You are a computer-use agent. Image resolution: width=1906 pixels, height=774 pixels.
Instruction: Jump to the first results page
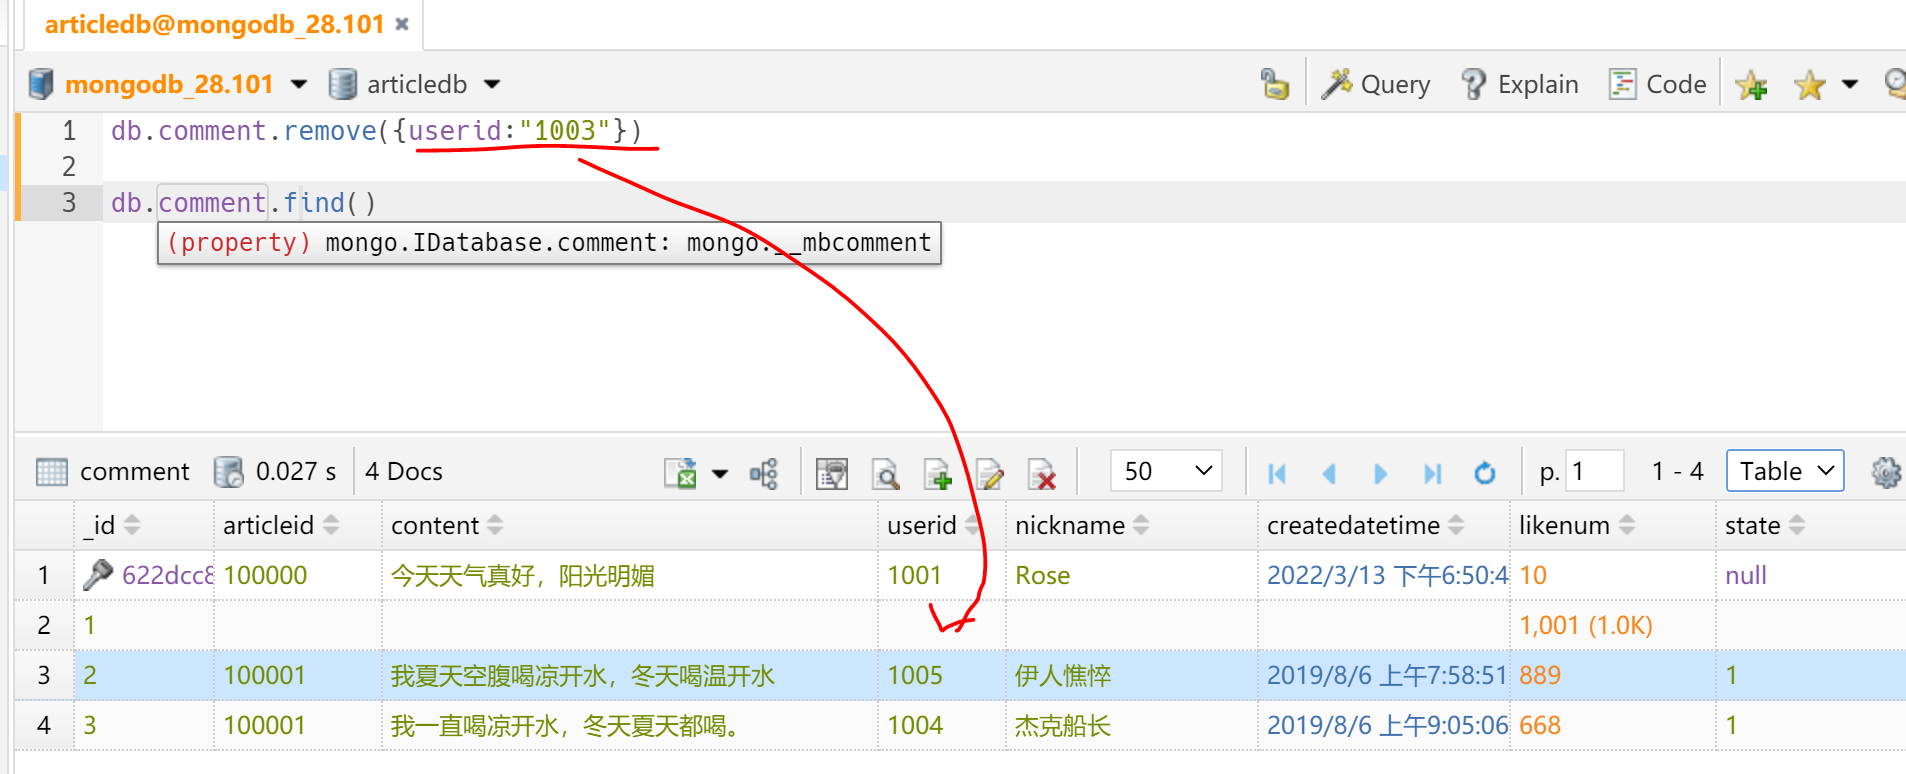click(1277, 473)
